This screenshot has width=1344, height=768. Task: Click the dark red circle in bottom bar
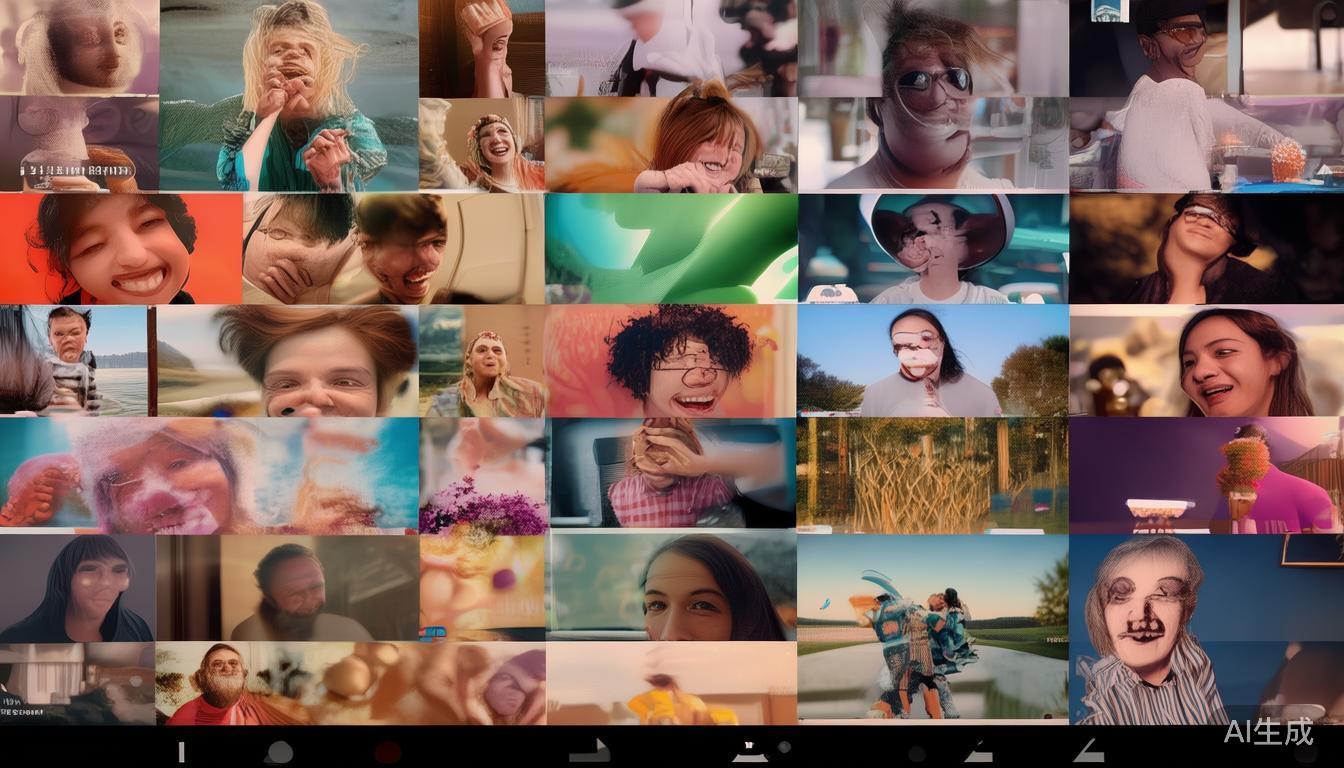pyautogui.click(x=387, y=751)
